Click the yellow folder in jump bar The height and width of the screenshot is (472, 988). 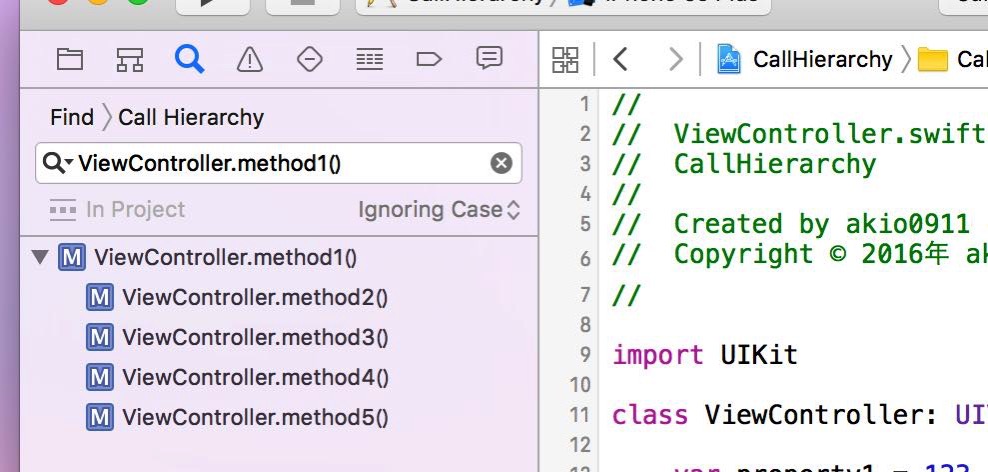point(933,60)
